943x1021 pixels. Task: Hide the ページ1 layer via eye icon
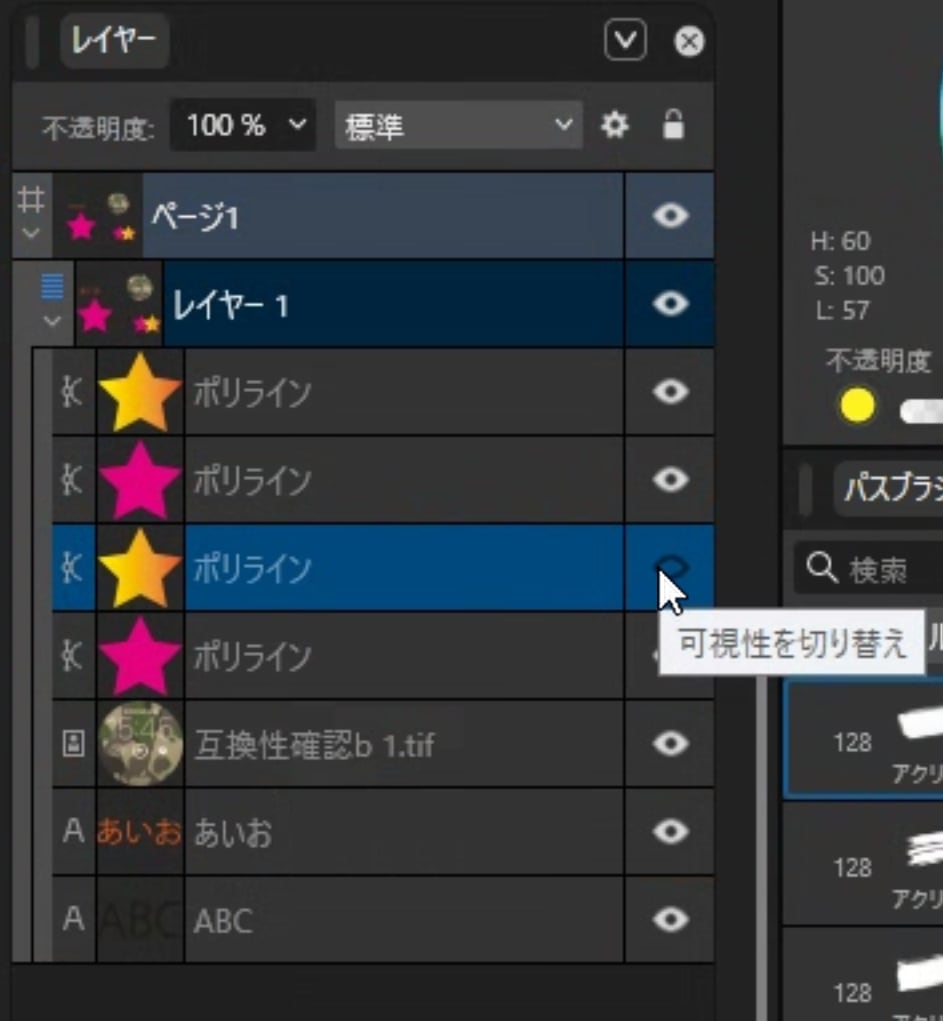pos(669,216)
